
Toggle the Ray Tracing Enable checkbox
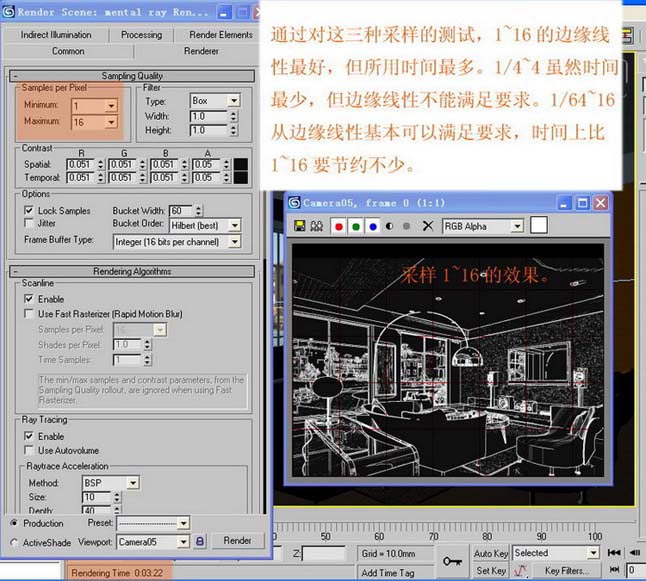coord(29,436)
